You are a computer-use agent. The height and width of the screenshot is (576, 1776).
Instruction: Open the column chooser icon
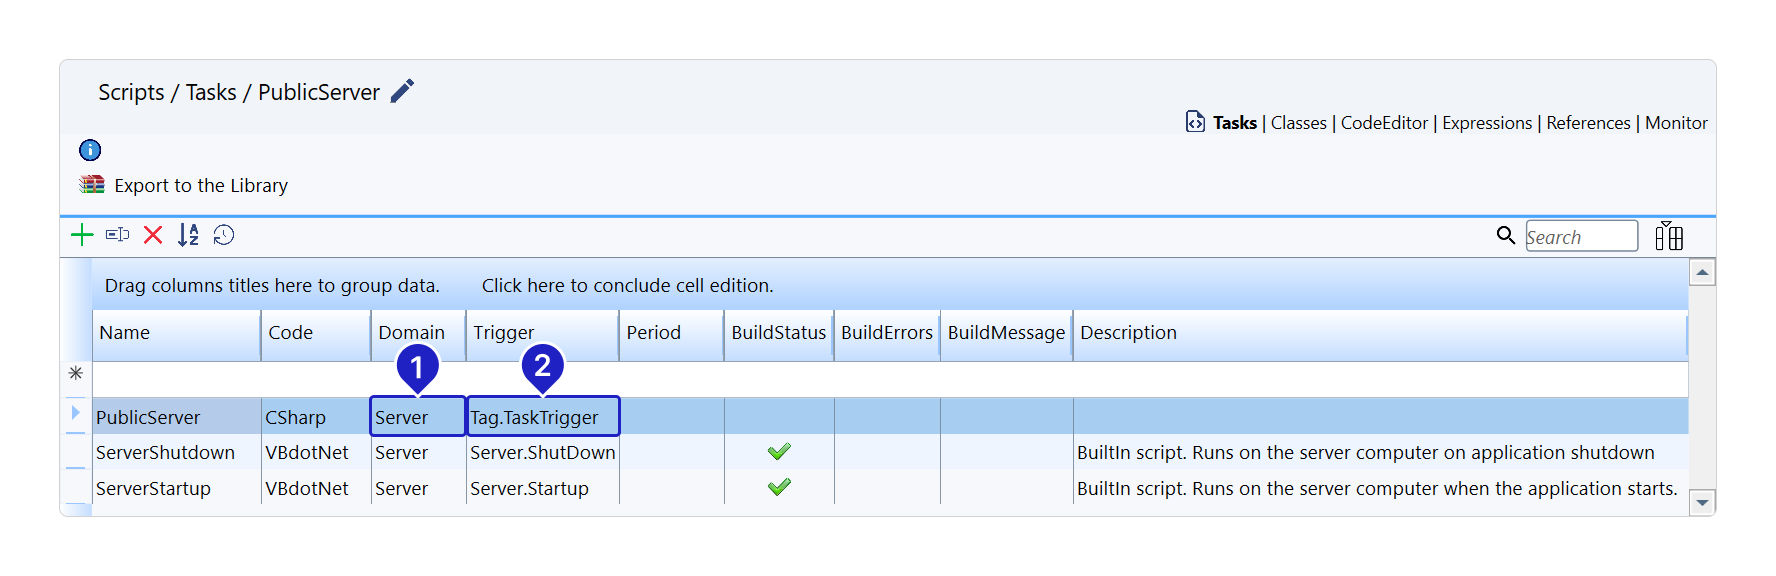(1668, 237)
